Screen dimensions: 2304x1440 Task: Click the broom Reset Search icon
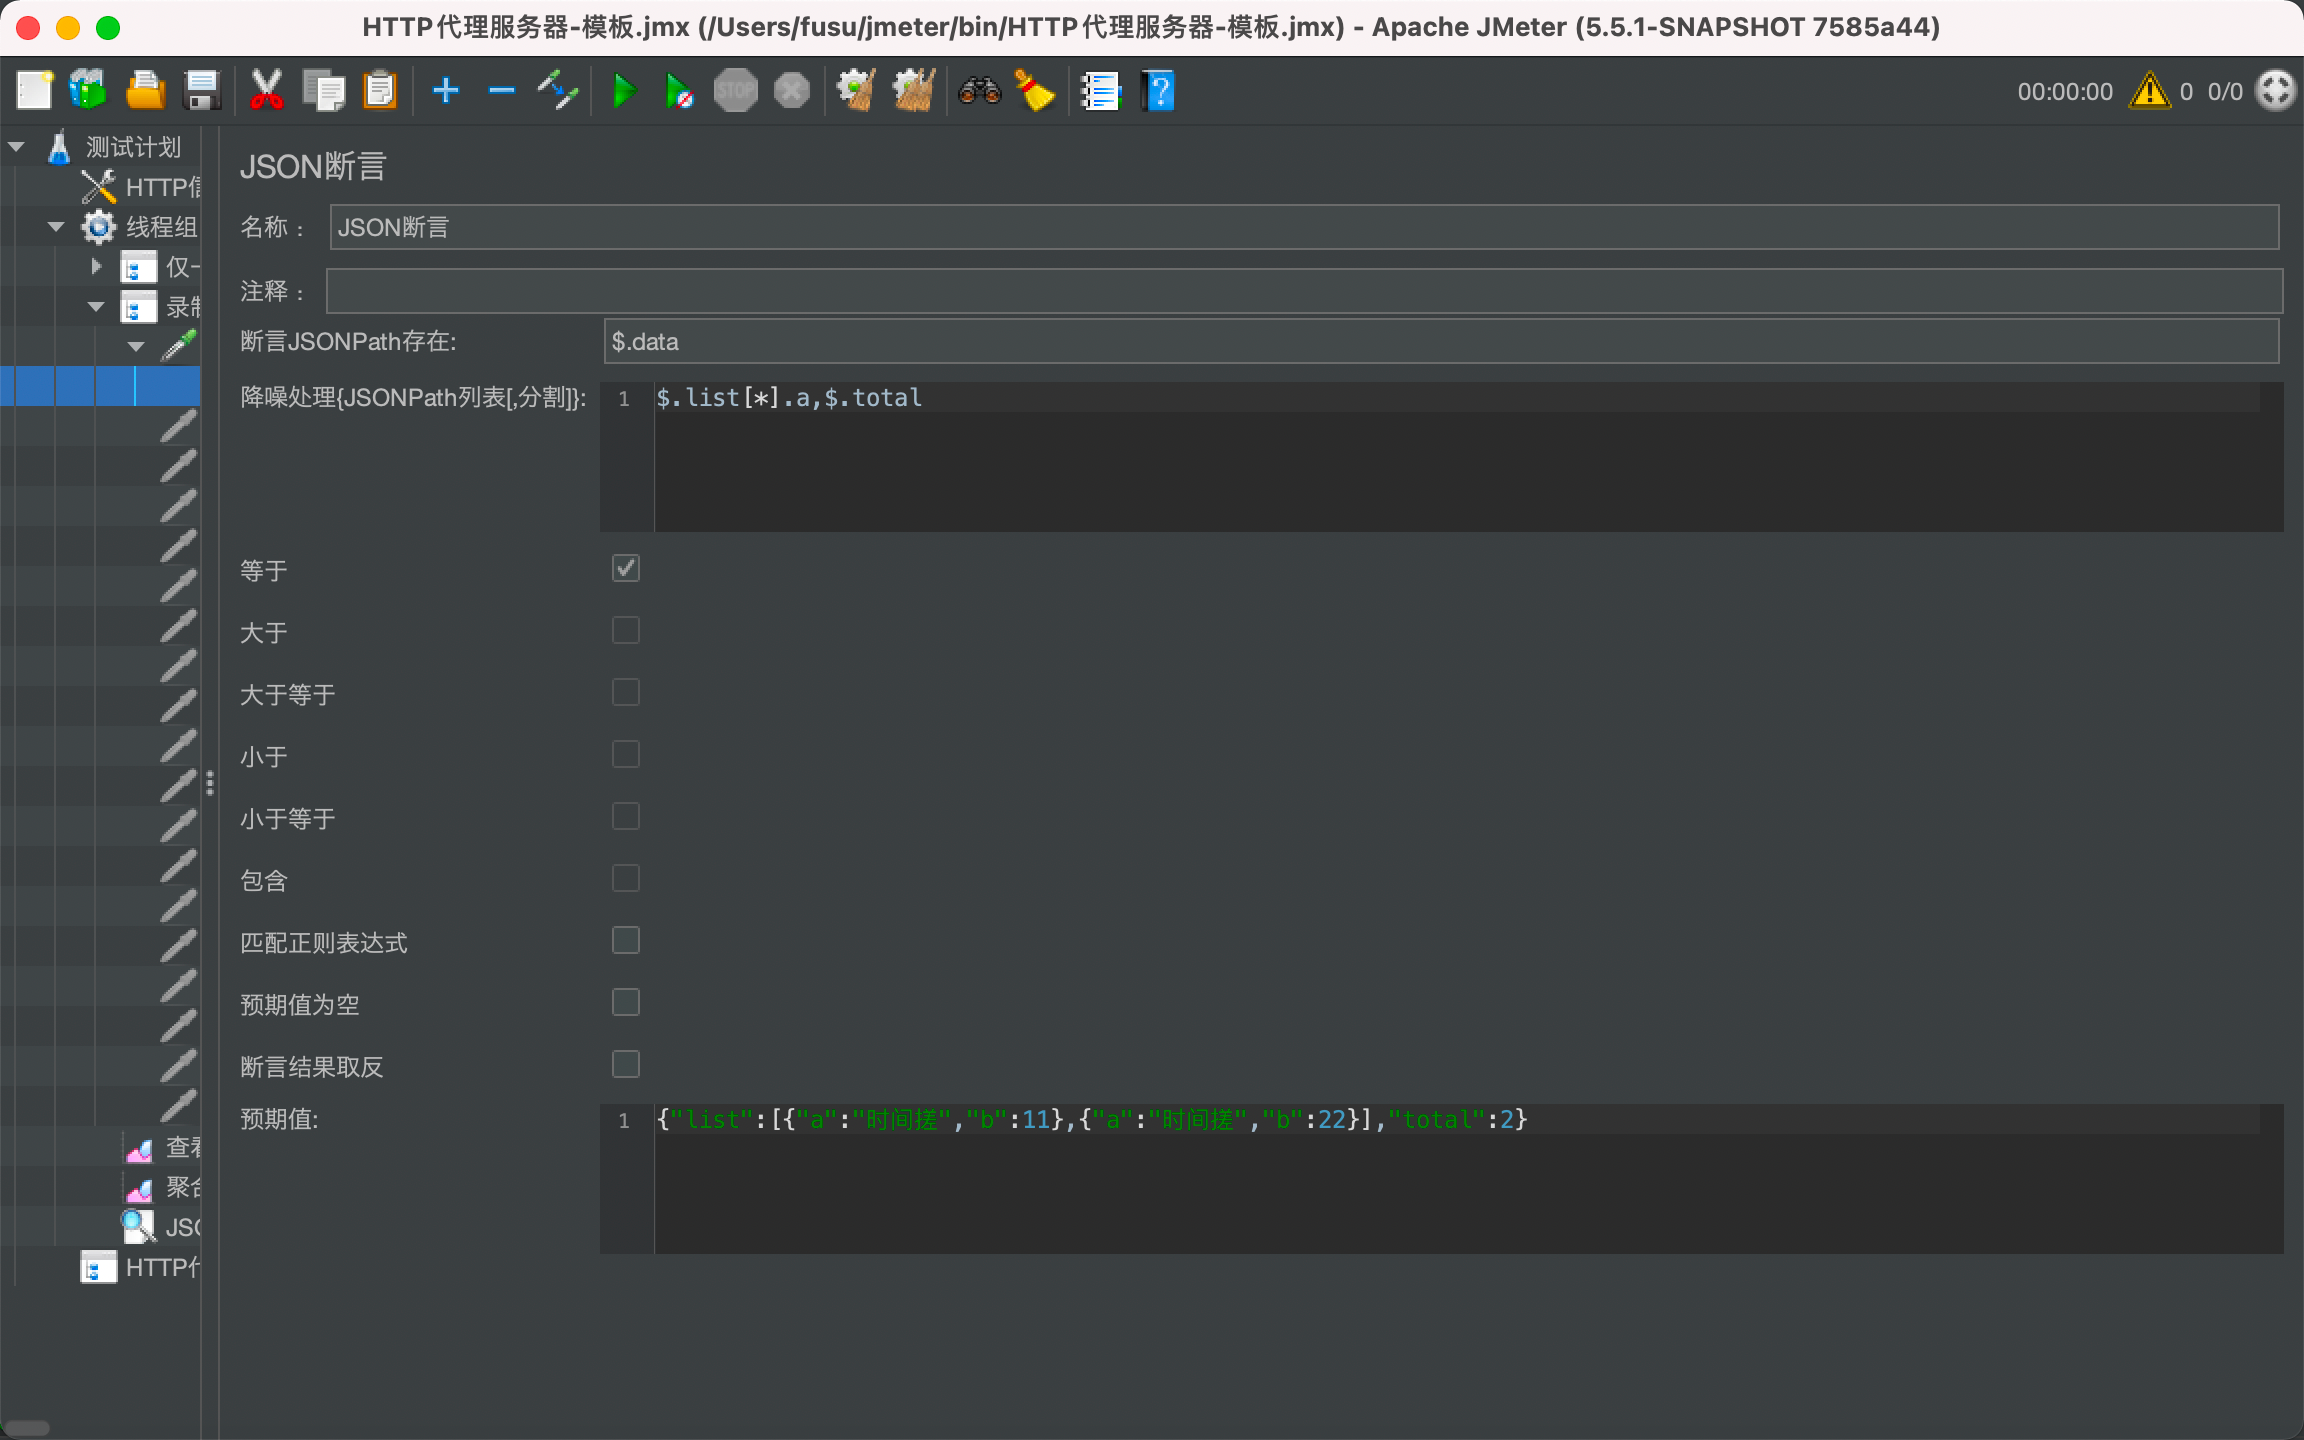click(x=1036, y=91)
